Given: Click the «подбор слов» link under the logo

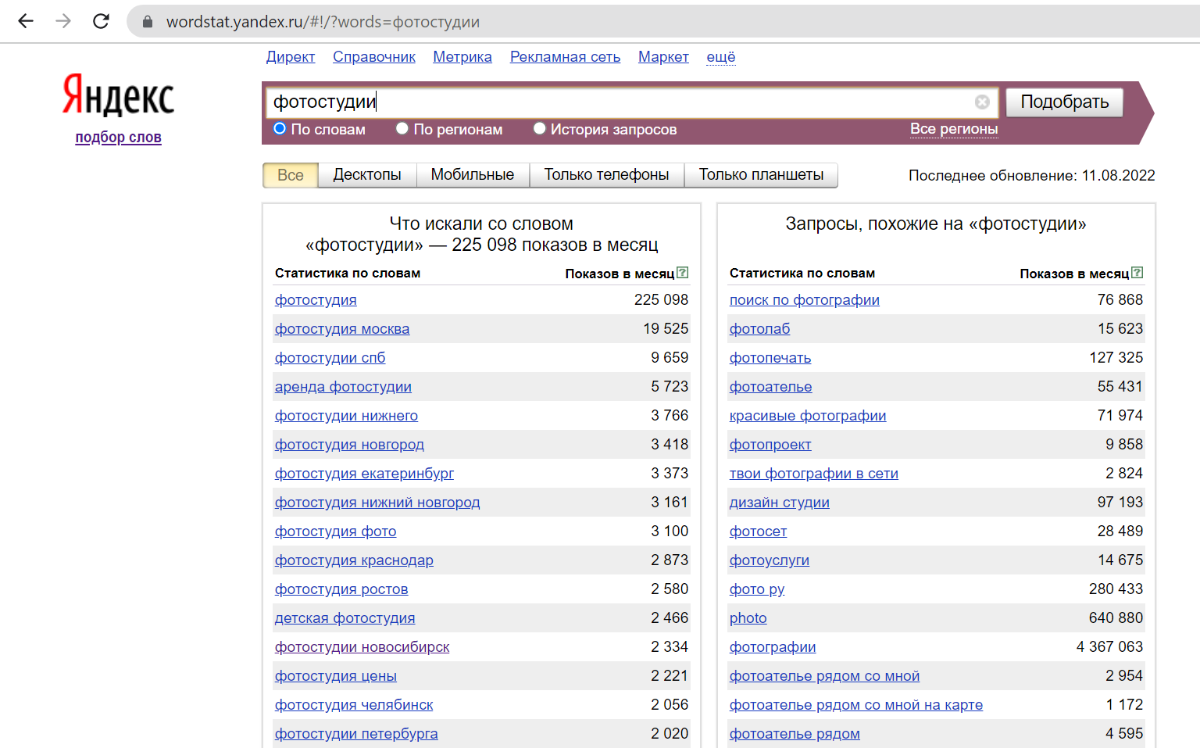Looking at the screenshot, I should 118,137.
